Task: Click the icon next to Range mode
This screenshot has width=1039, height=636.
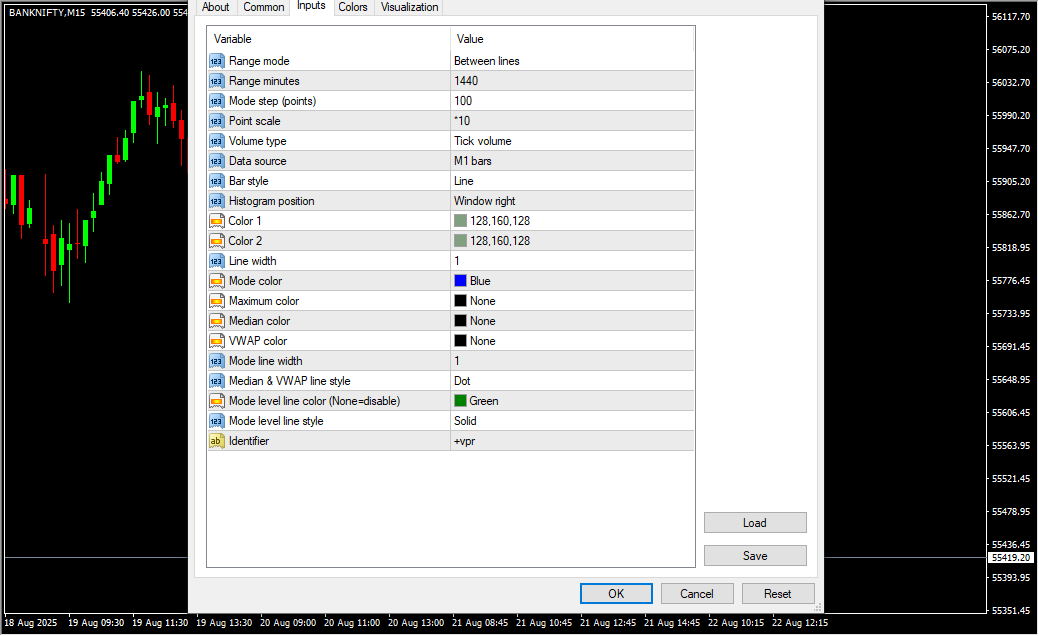Action: [x=217, y=61]
